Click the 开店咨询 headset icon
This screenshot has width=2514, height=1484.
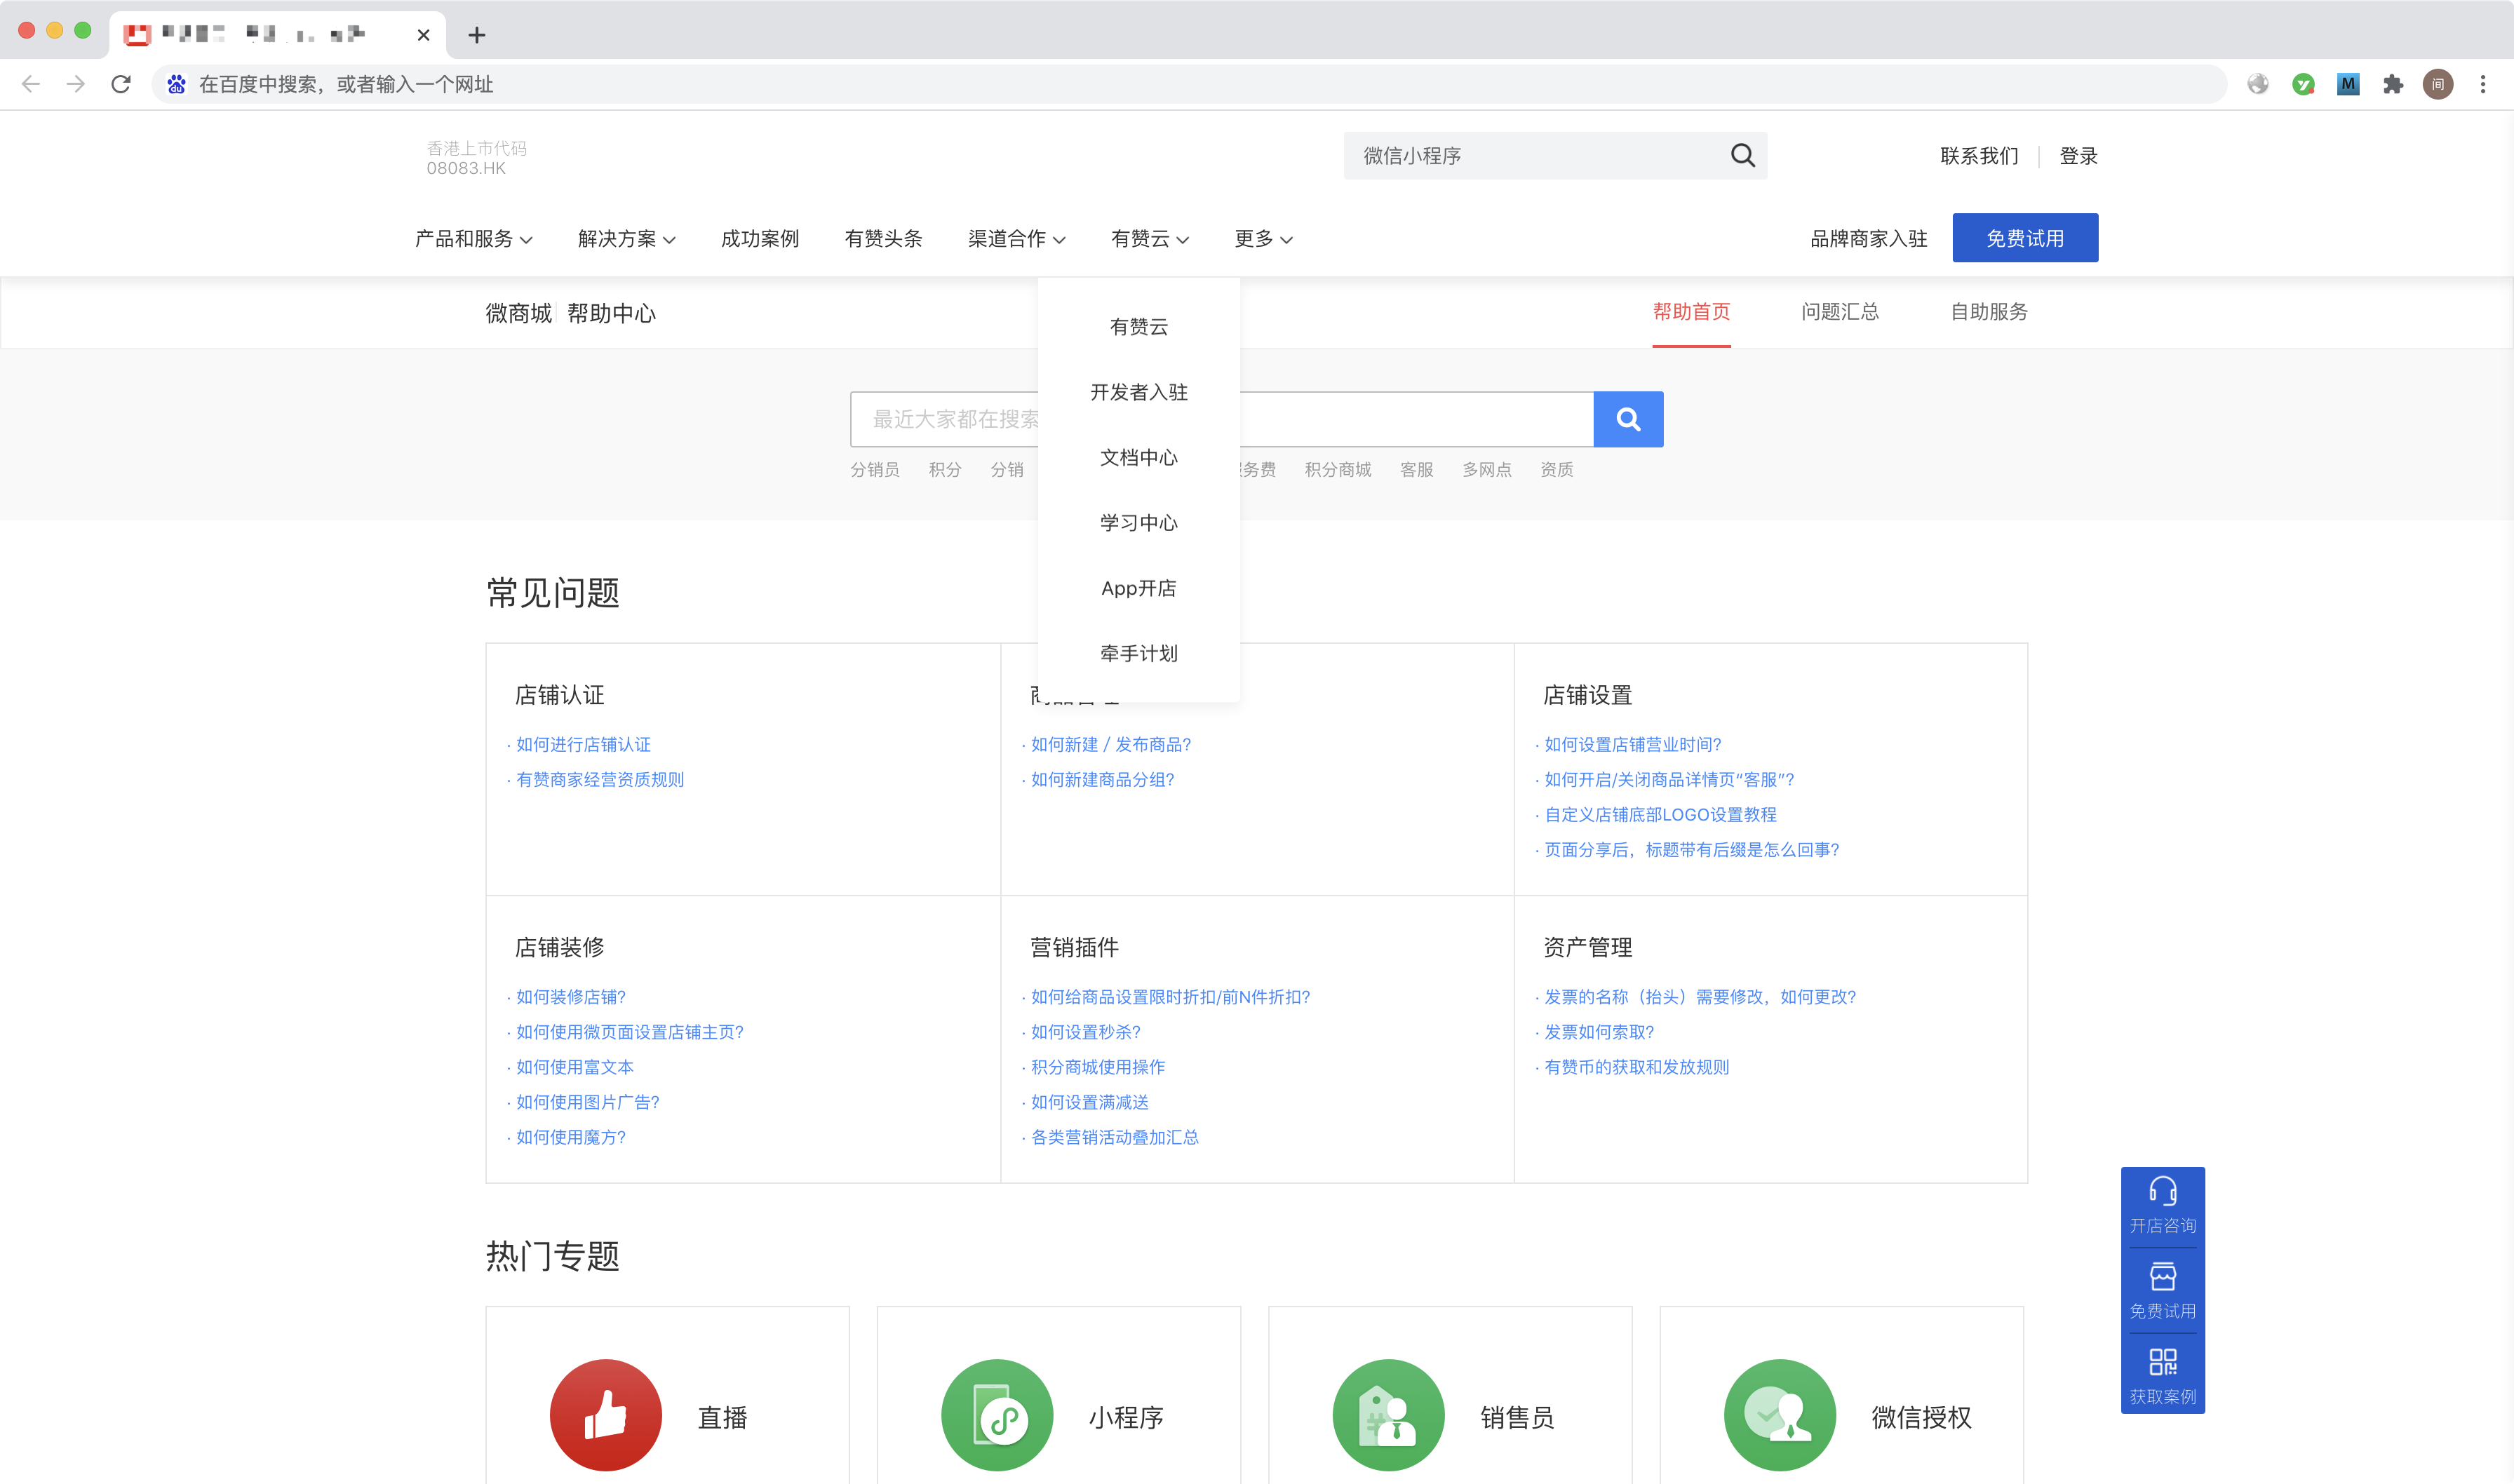click(2163, 1191)
